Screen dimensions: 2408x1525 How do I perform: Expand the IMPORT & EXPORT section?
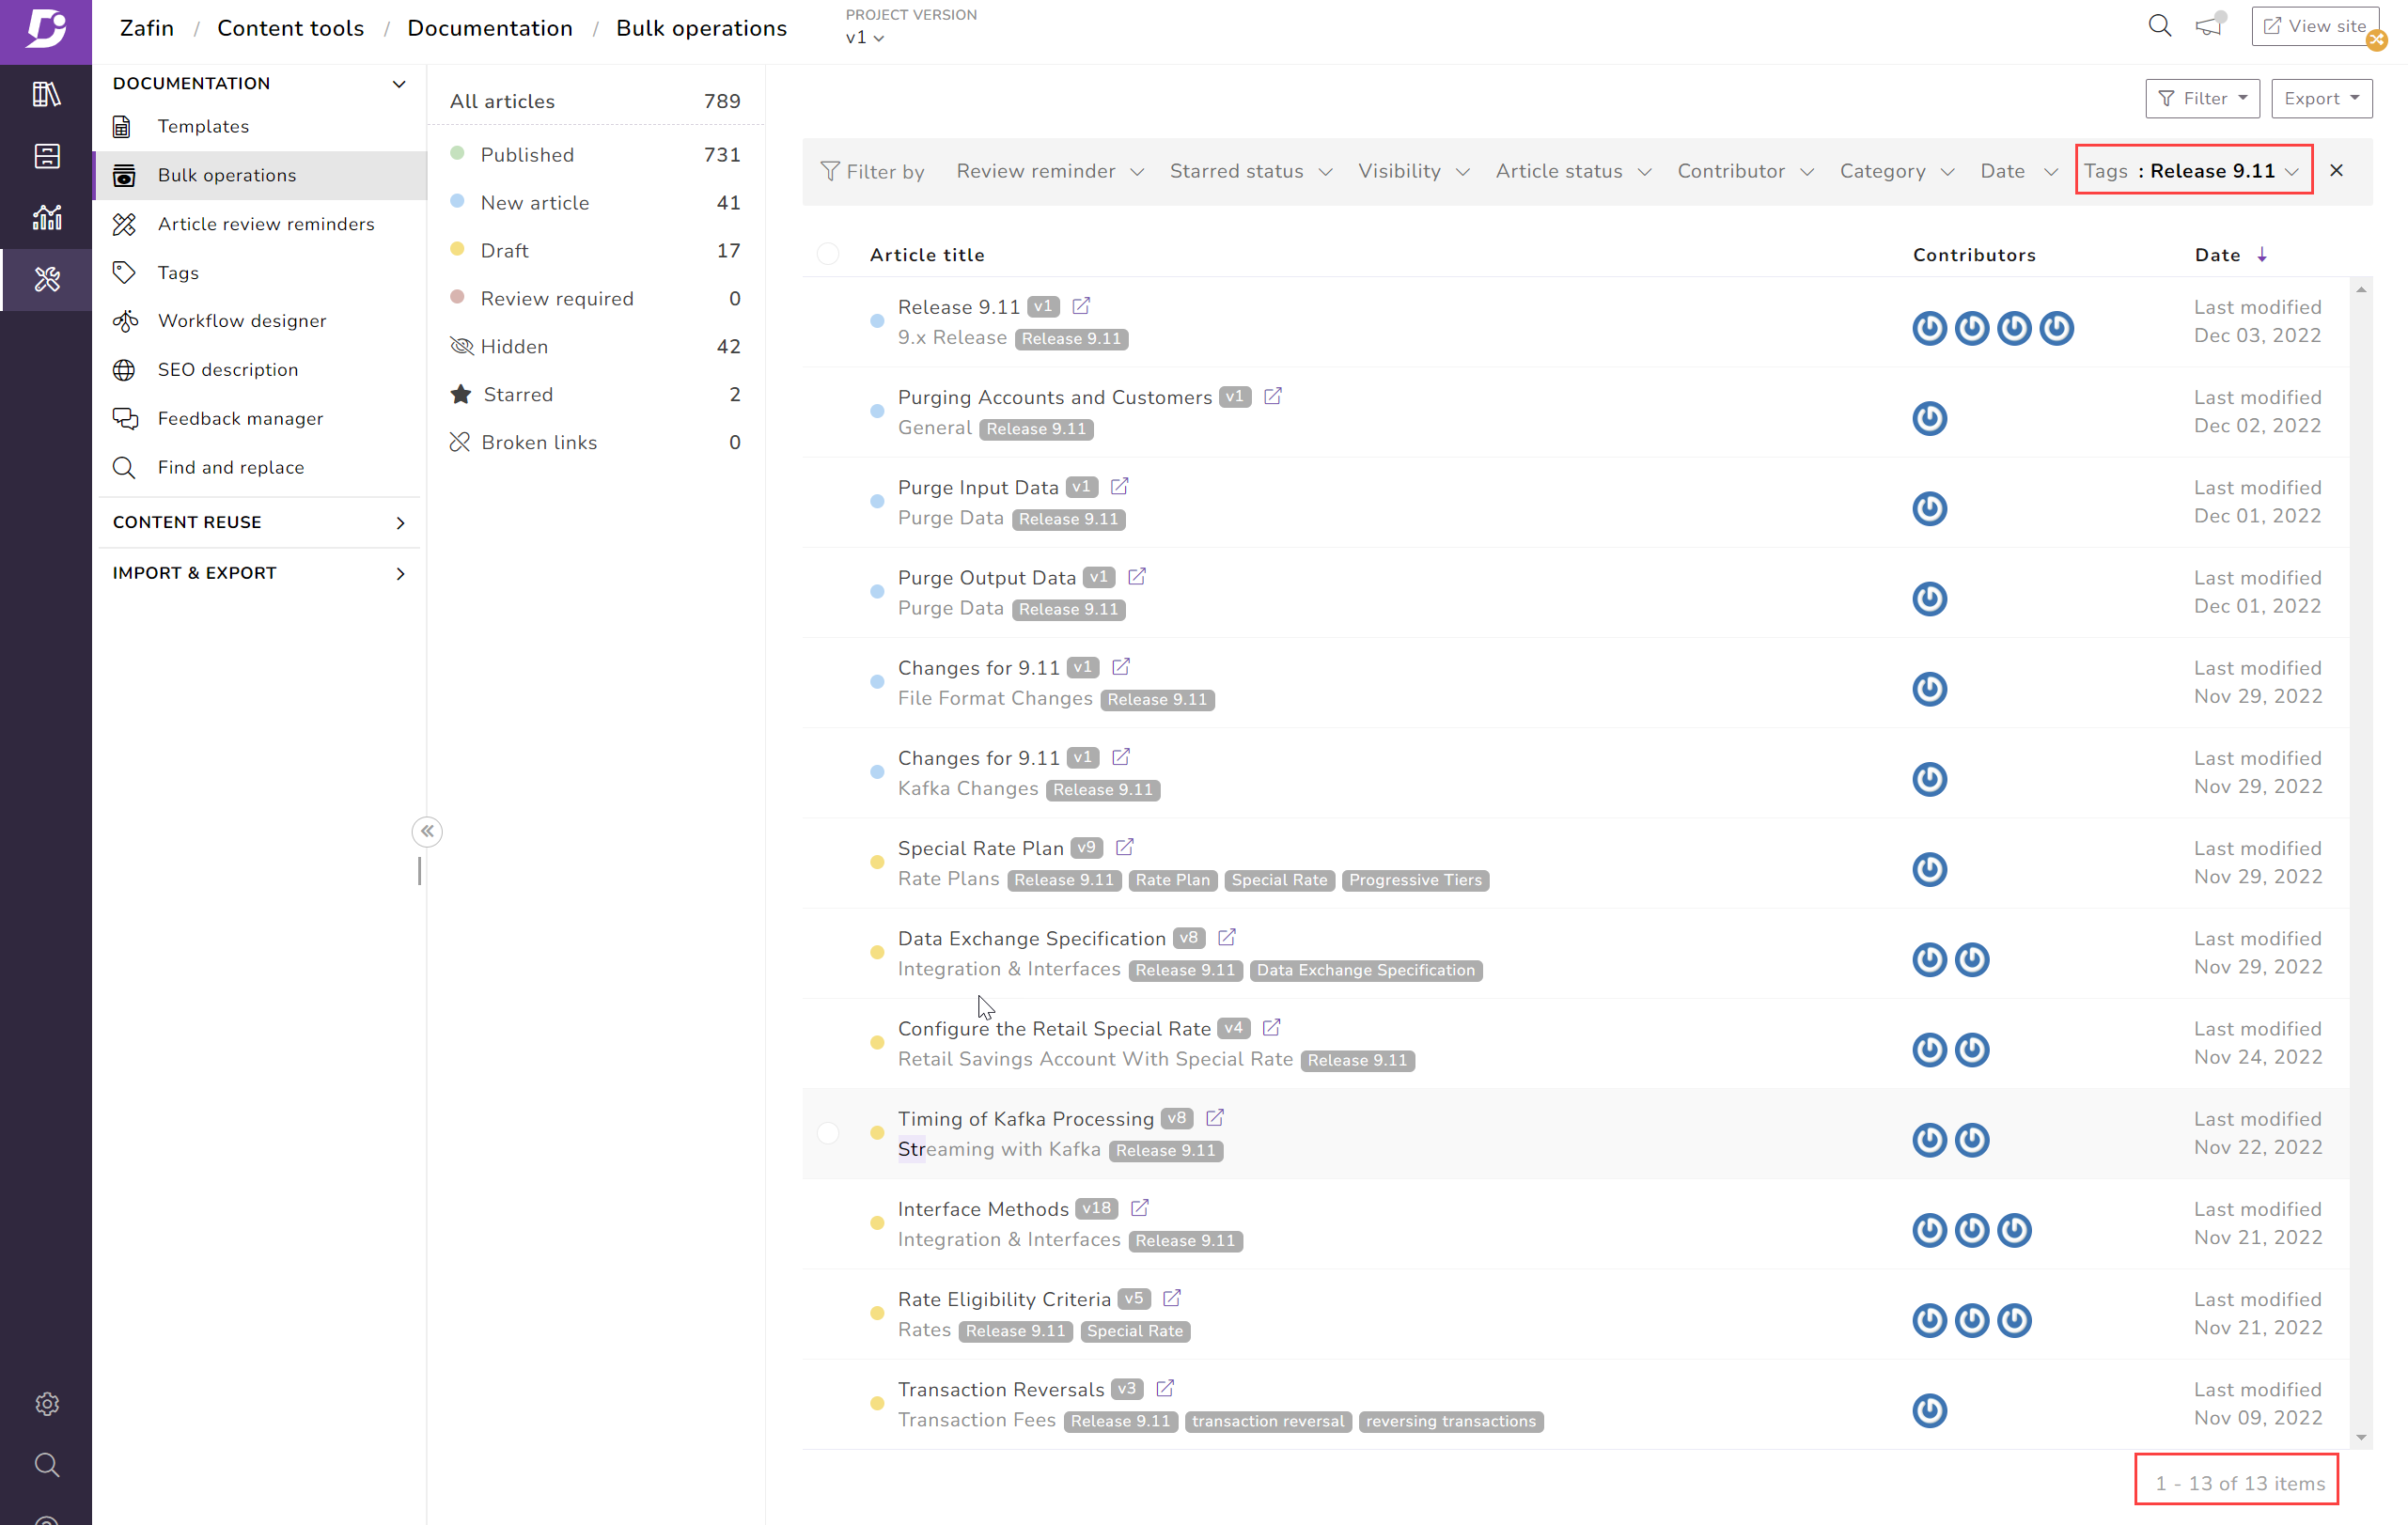pyautogui.click(x=400, y=573)
